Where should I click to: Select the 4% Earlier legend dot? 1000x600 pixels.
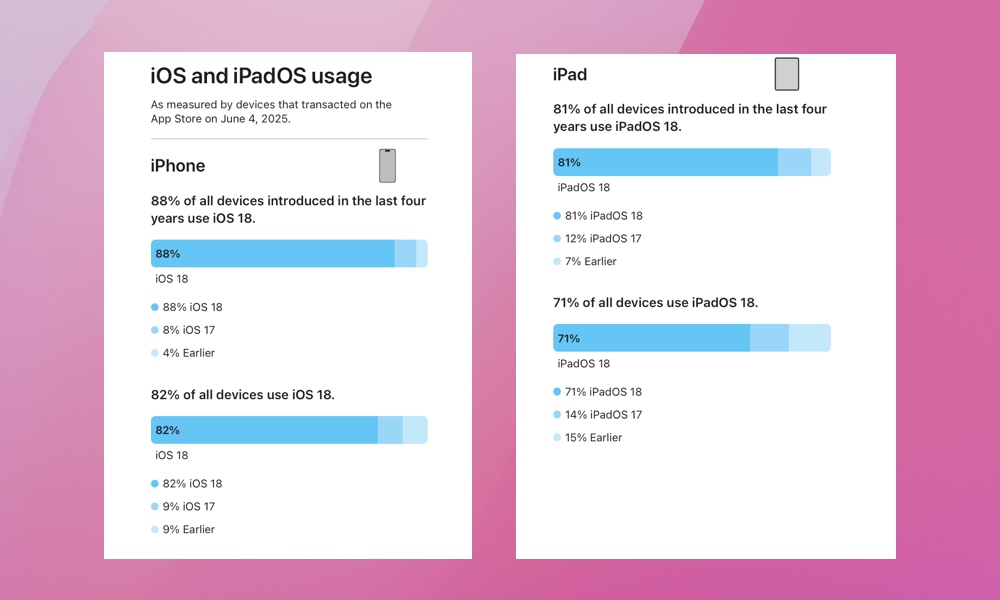[x=154, y=353]
